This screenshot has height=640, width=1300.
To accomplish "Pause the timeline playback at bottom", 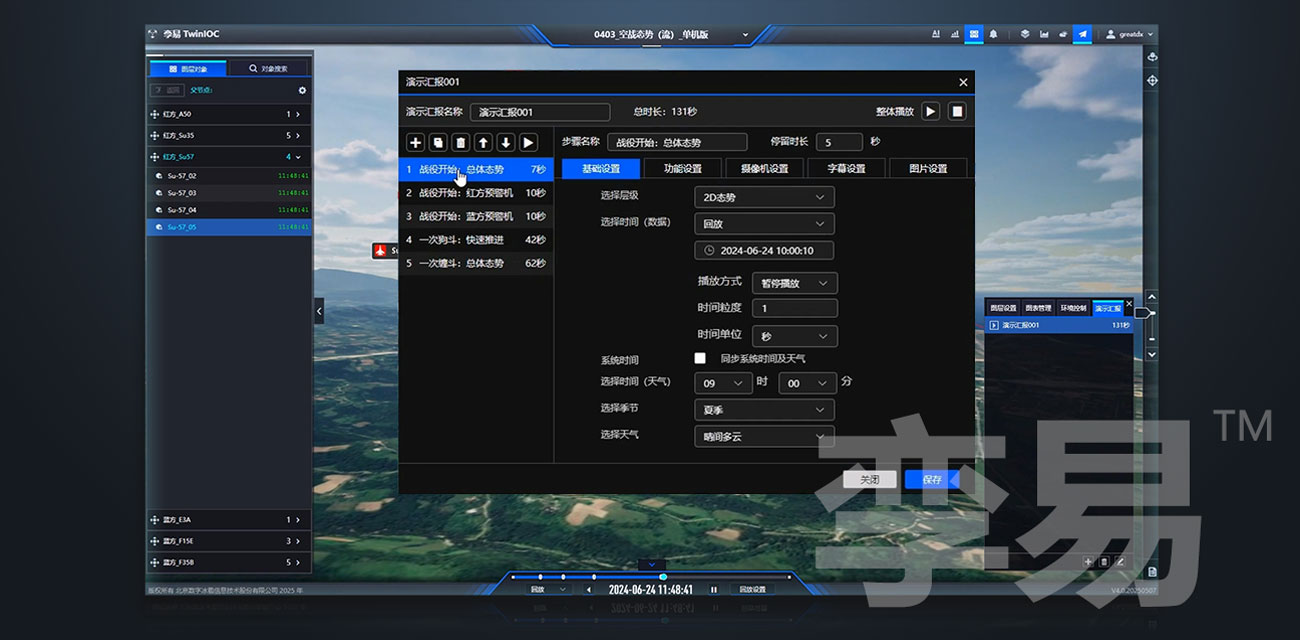I will coord(713,590).
